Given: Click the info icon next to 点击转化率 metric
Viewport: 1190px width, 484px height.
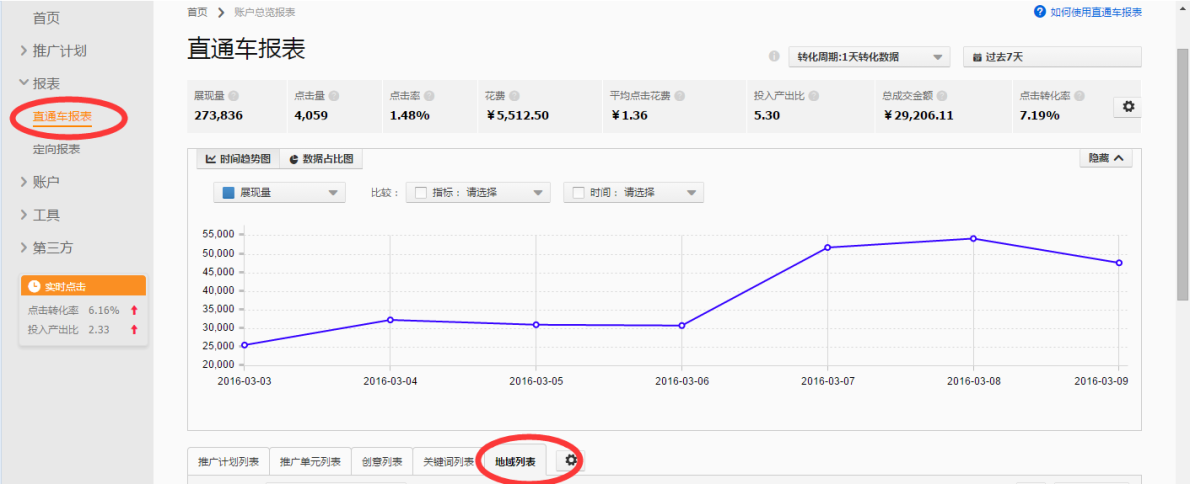Looking at the screenshot, I should pos(1079,96).
